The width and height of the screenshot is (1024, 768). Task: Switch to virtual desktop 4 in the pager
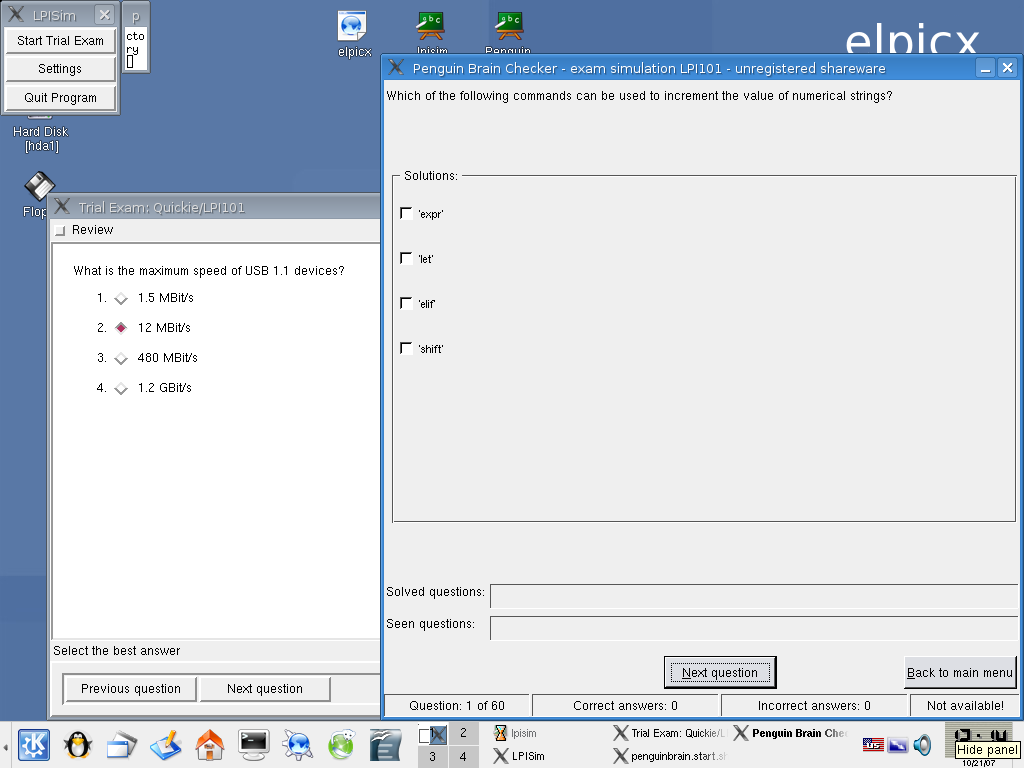[463, 757]
